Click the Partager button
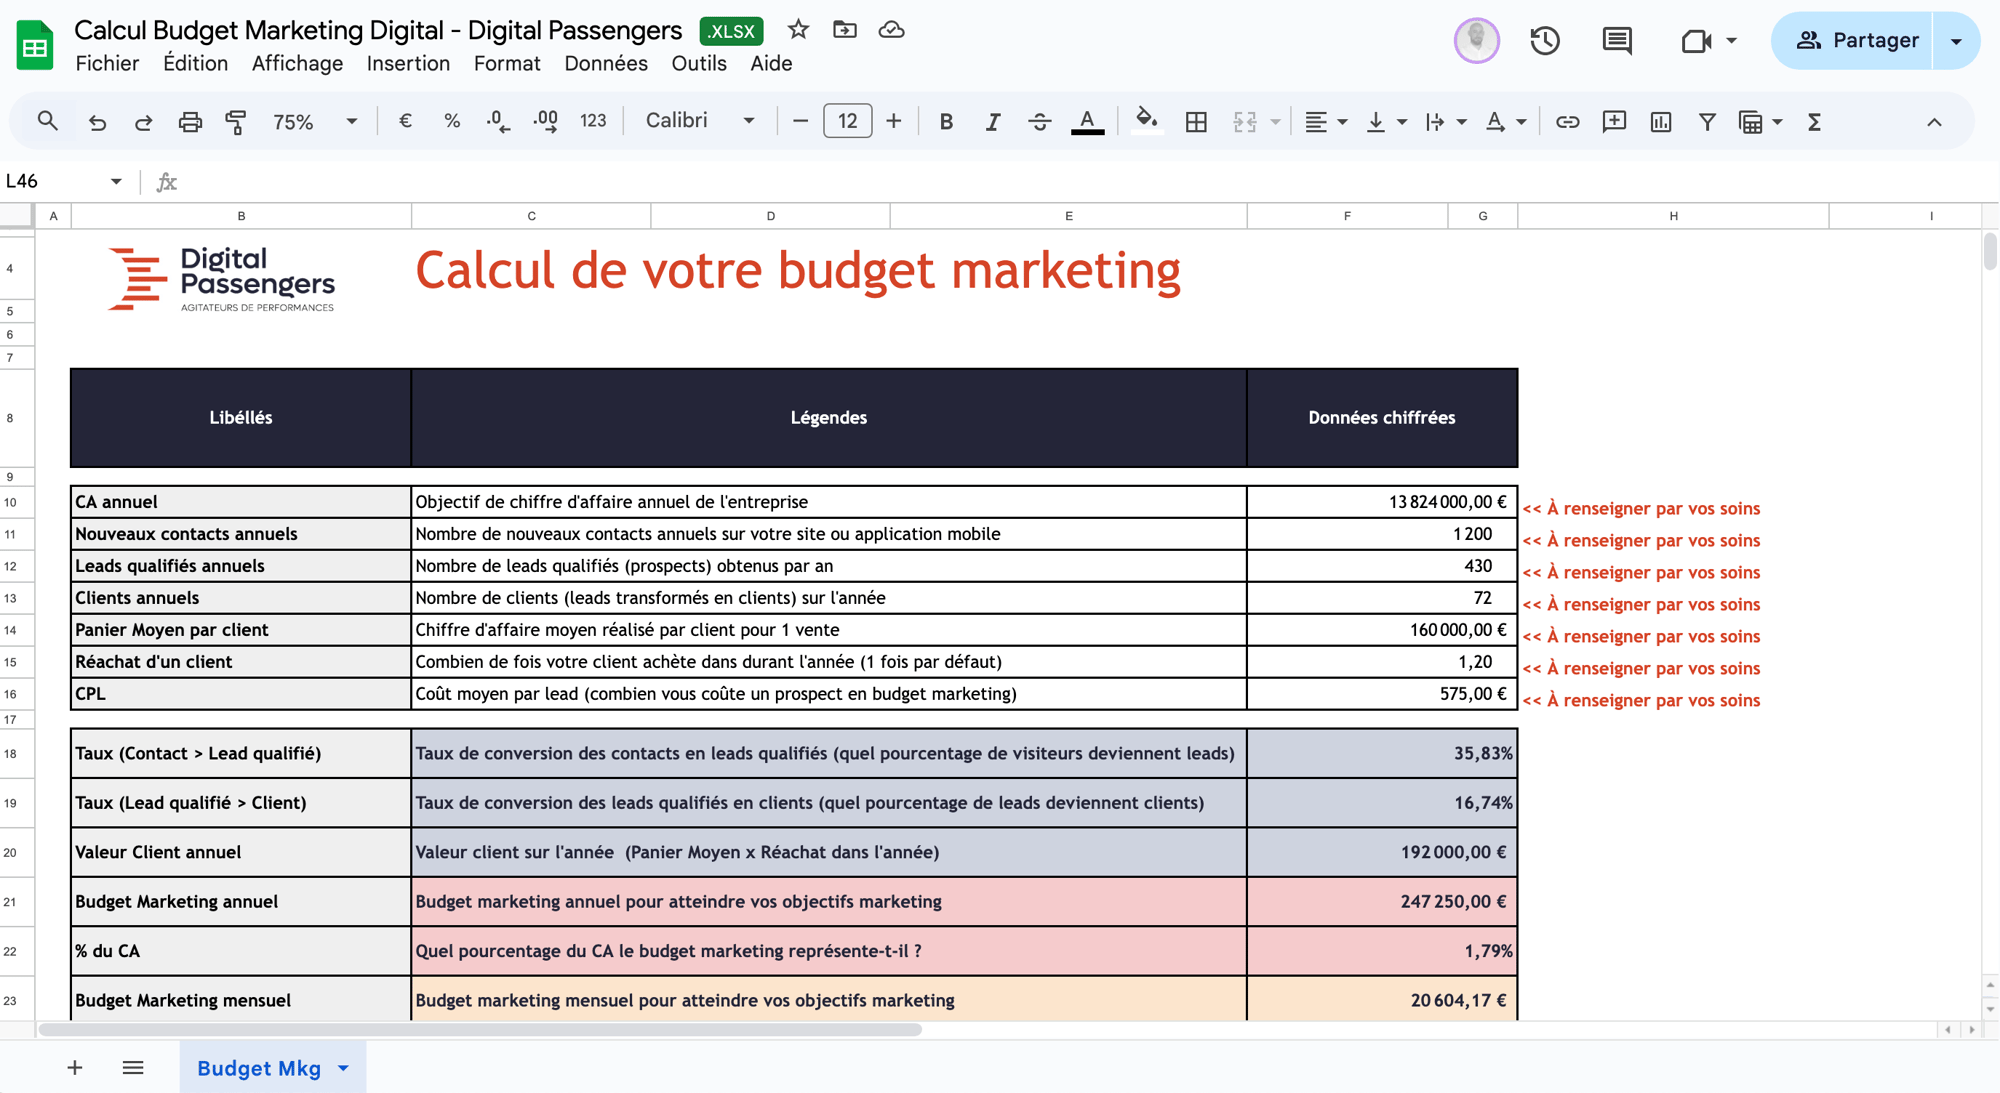Viewport: 2000px width, 1093px height. click(1852, 41)
